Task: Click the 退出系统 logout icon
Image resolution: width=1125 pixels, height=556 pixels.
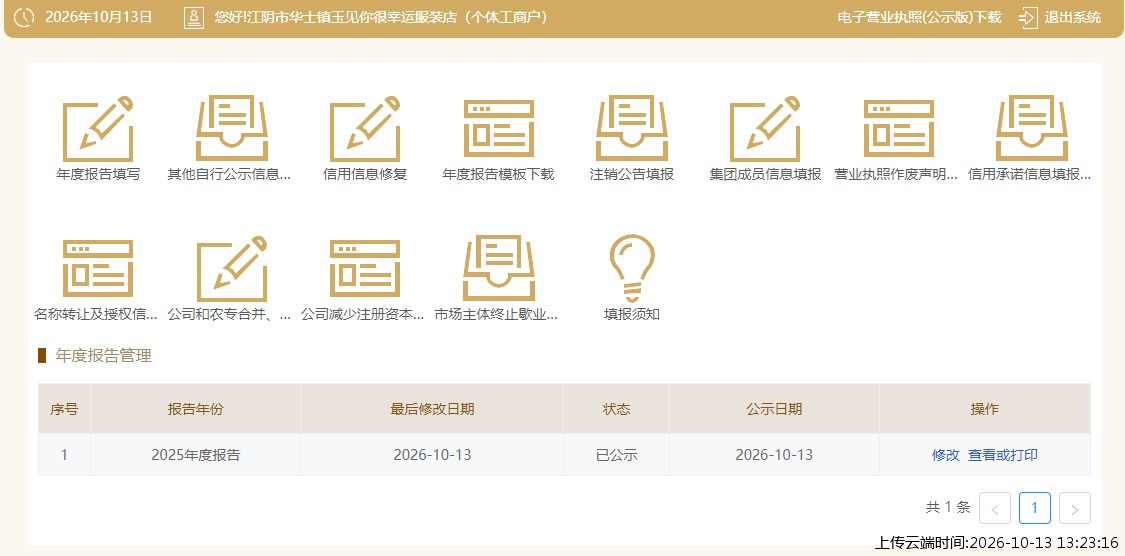Action: pyautogui.click(x=1027, y=17)
